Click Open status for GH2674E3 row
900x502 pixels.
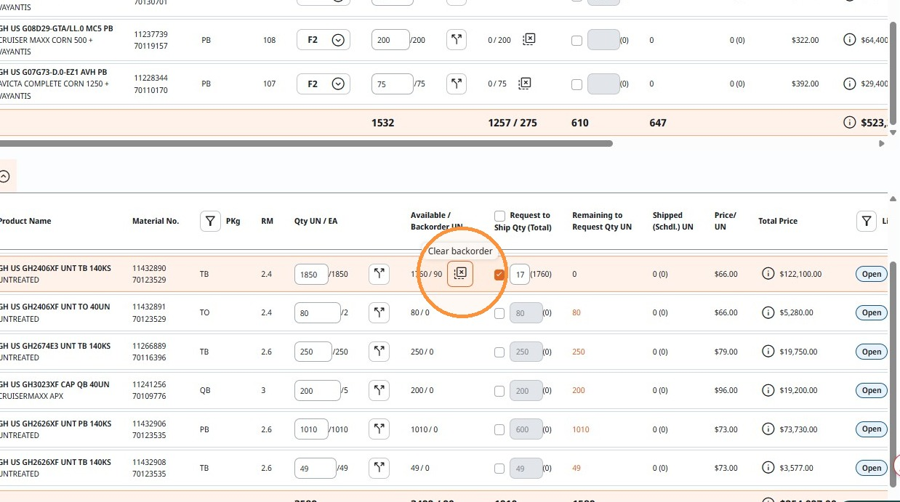coord(871,352)
